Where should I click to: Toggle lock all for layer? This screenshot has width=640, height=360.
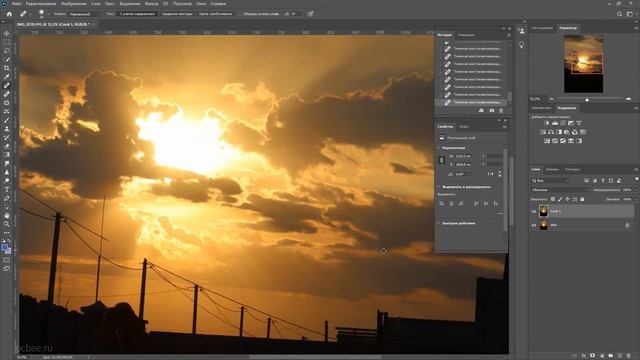click(582, 199)
